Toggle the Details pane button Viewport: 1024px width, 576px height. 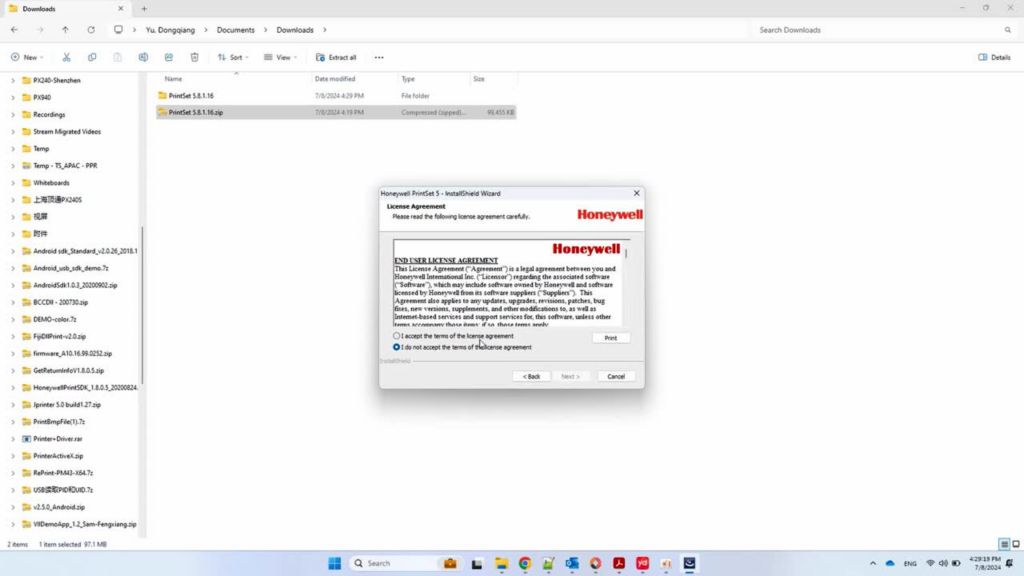click(994, 57)
